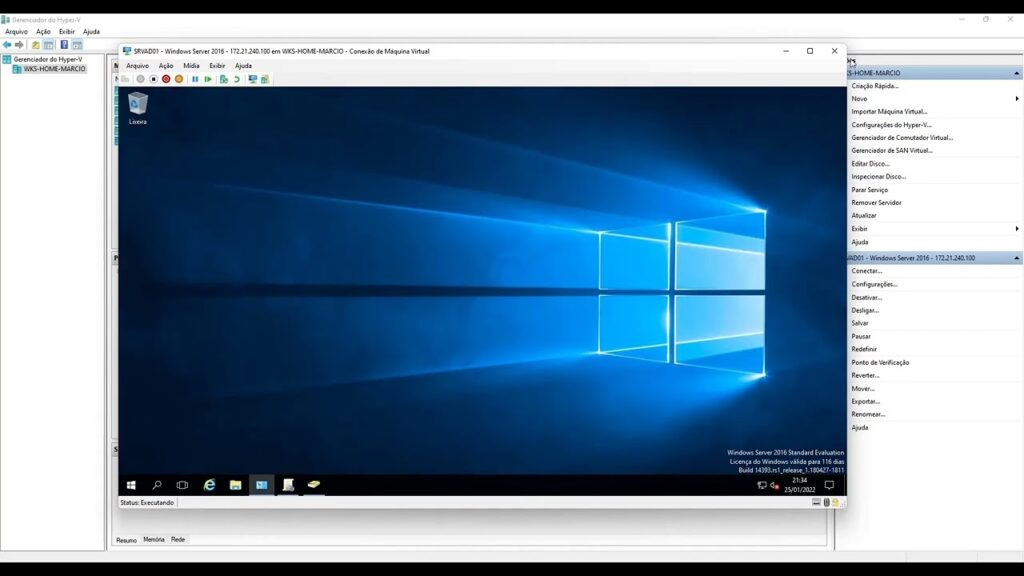The image size is (1024, 576).
Task: Open Server Manager from guest taskbar
Action: (262, 485)
